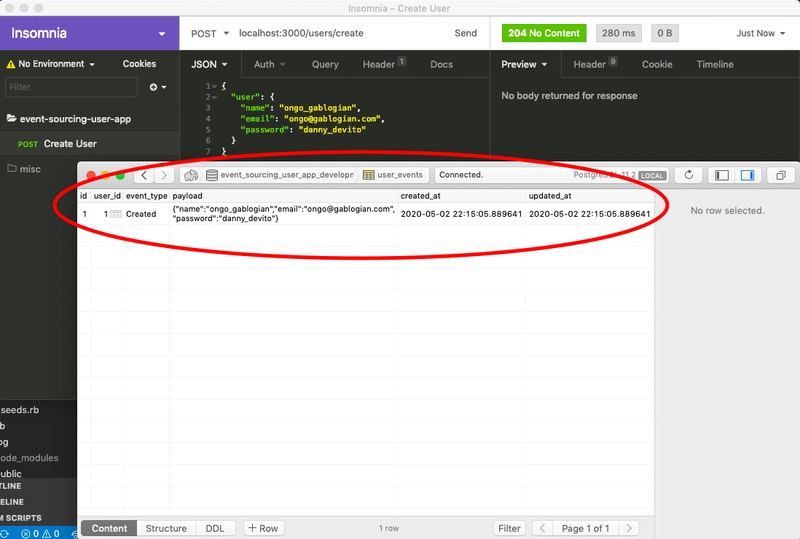Open the Filter button in table footer
The width and height of the screenshot is (800, 539).
pos(509,528)
